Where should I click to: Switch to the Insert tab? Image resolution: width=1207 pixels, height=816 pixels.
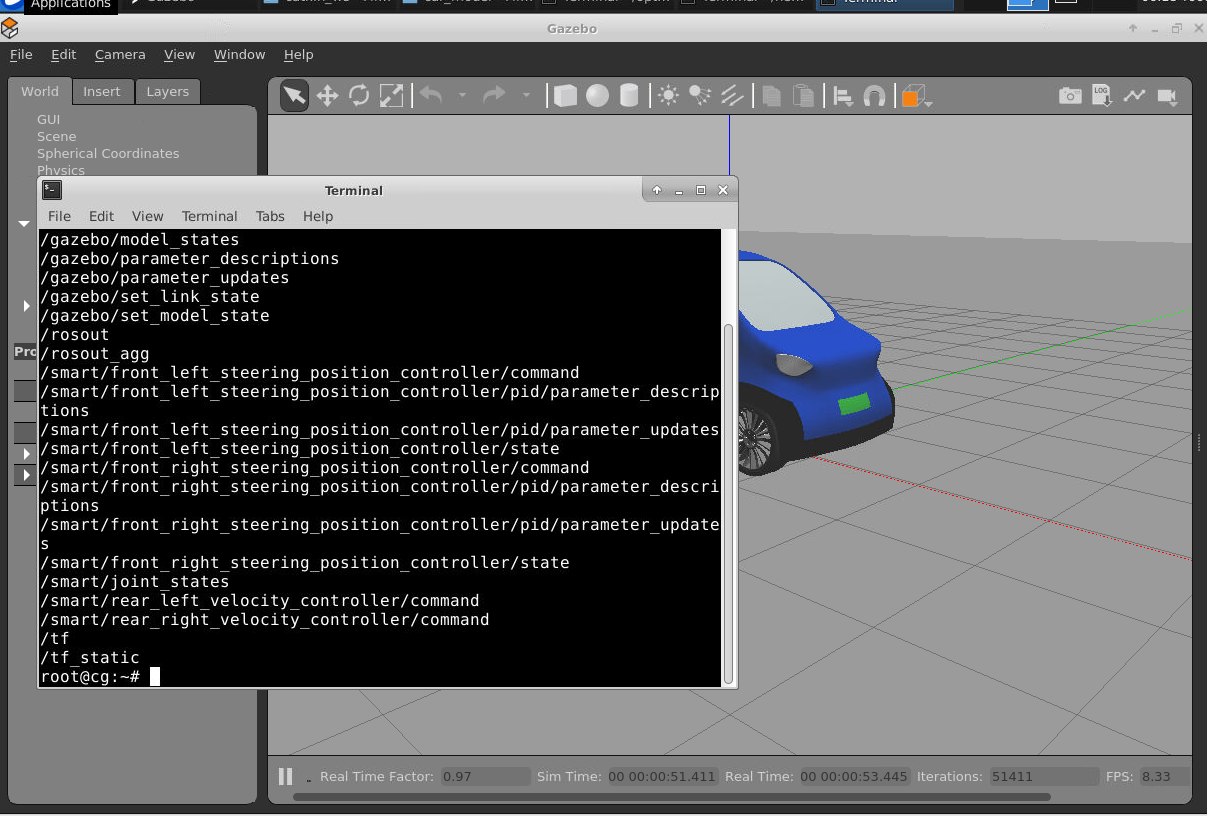102,91
